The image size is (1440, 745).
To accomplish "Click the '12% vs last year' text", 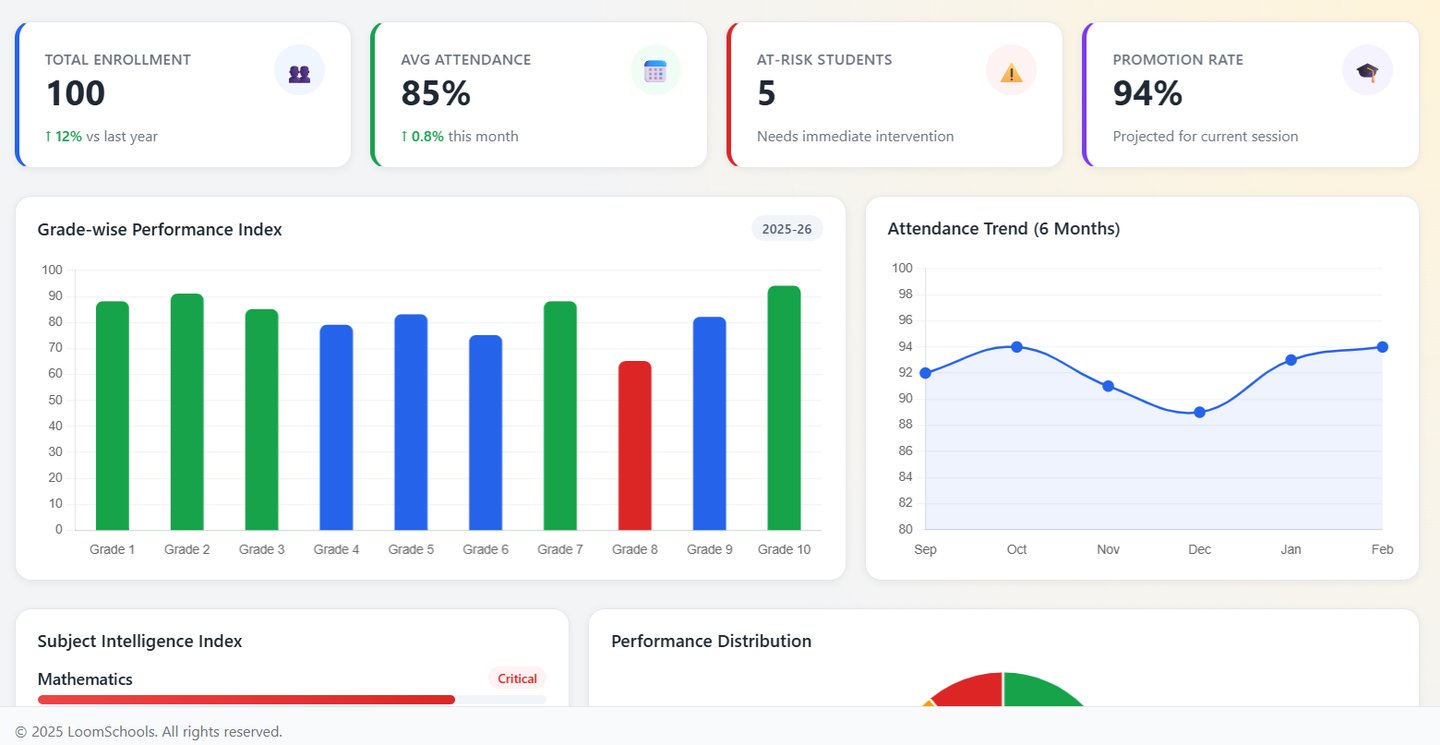I will click(102, 136).
